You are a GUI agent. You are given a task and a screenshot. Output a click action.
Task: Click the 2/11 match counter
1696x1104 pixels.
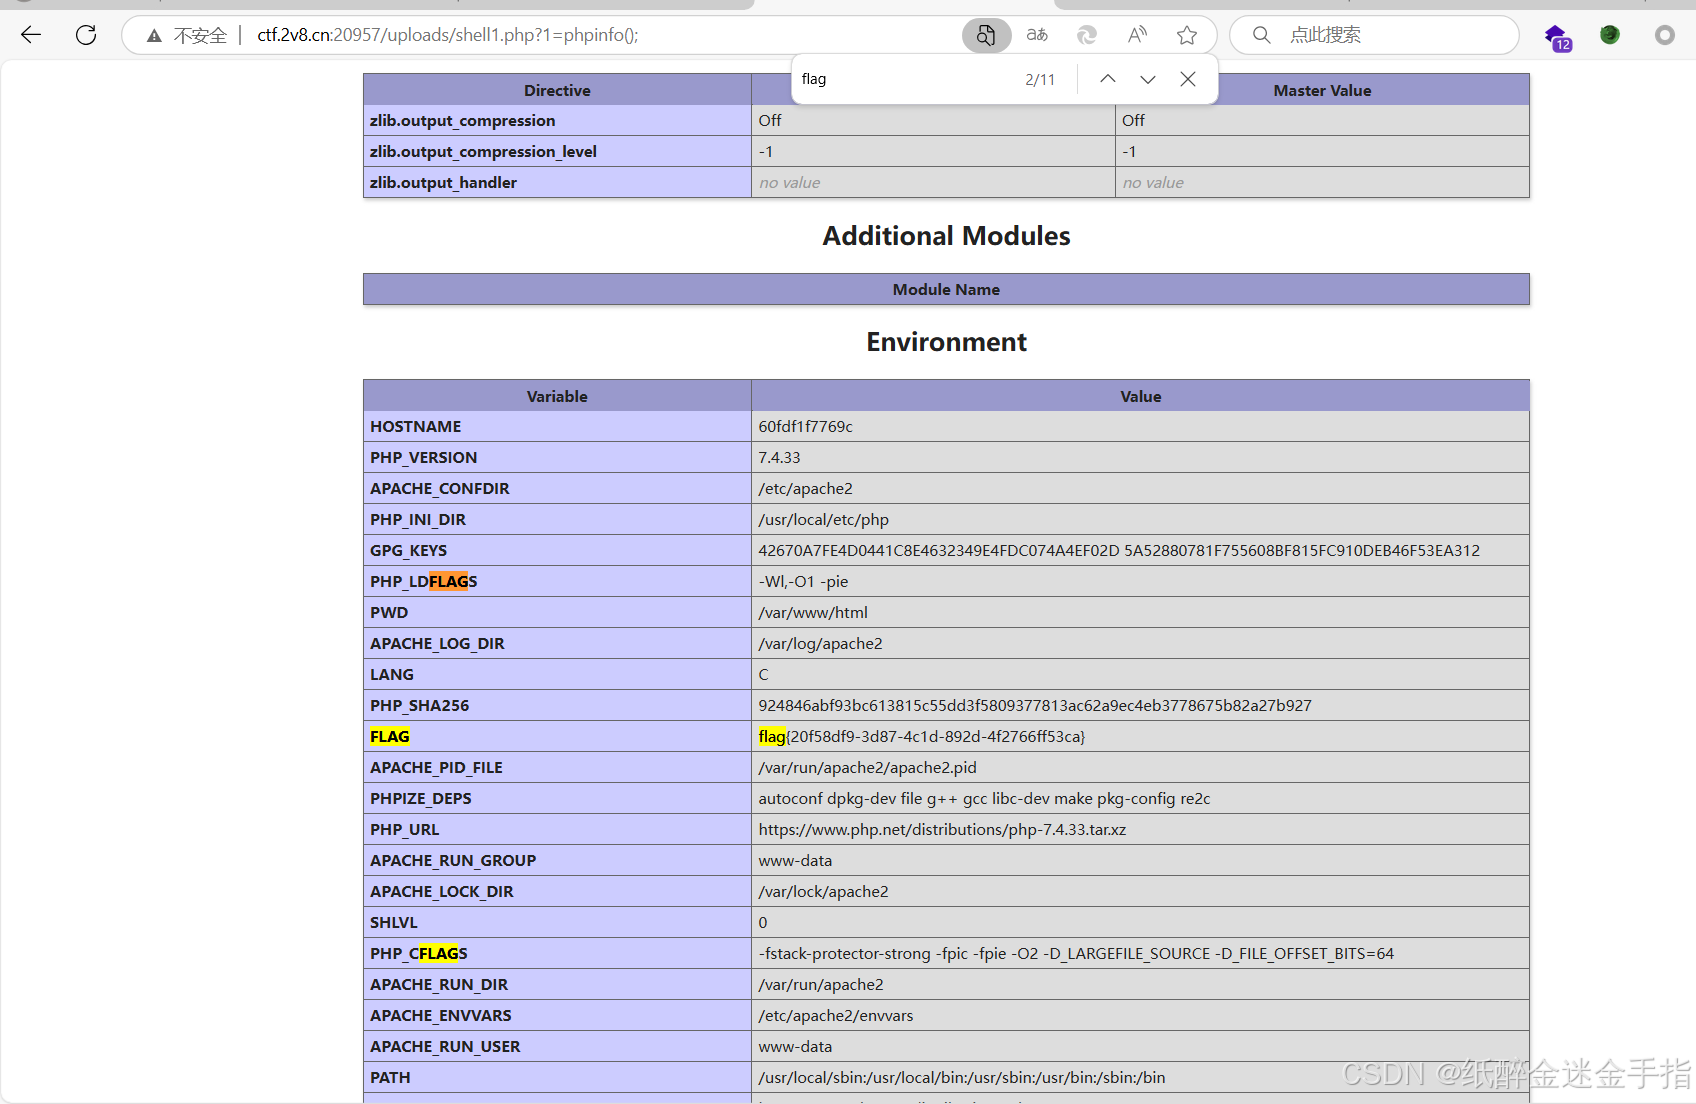click(x=1040, y=79)
